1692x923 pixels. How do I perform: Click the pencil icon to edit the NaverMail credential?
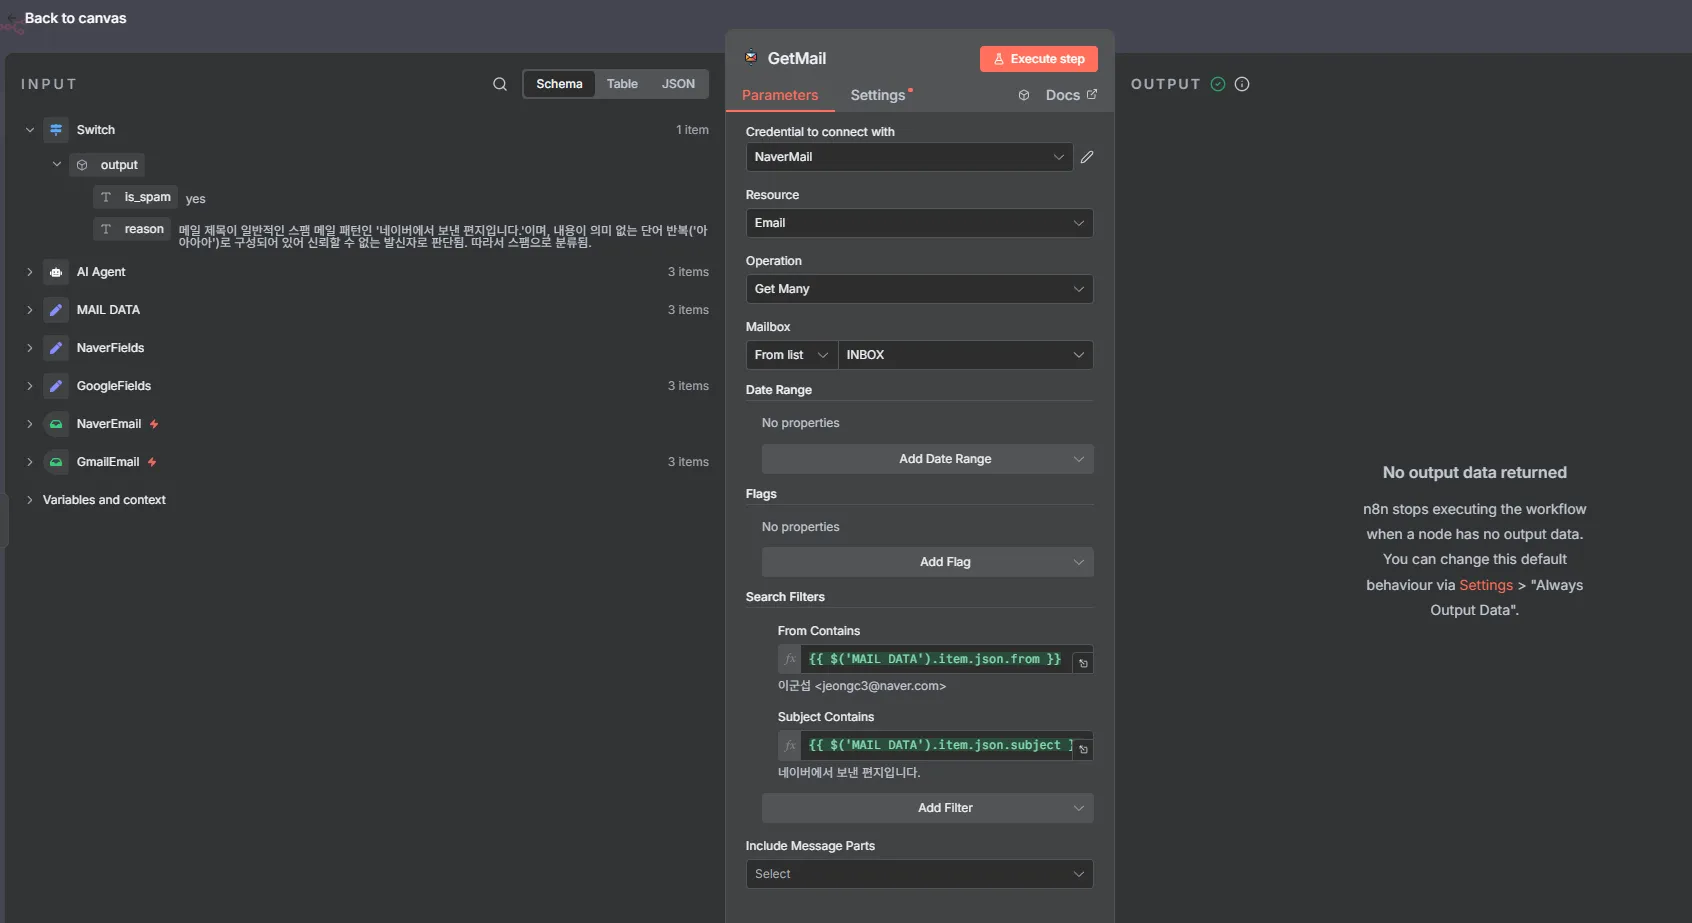click(x=1087, y=157)
